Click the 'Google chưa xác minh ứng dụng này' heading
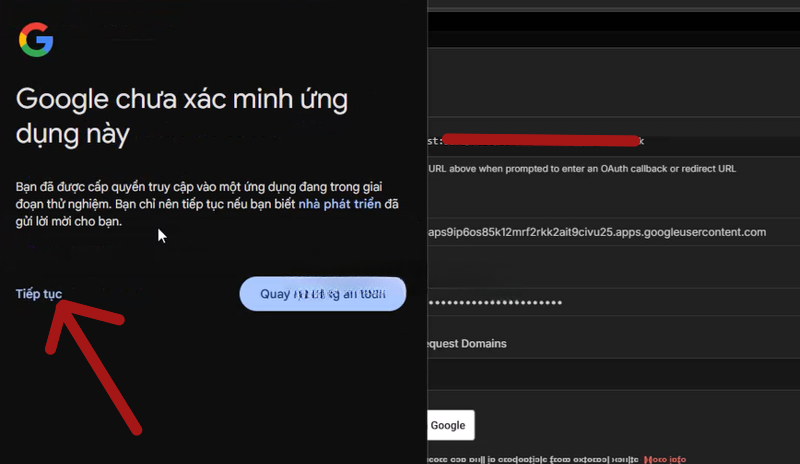Image resolution: width=800 pixels, height=464 pixels. pos(182,116)
